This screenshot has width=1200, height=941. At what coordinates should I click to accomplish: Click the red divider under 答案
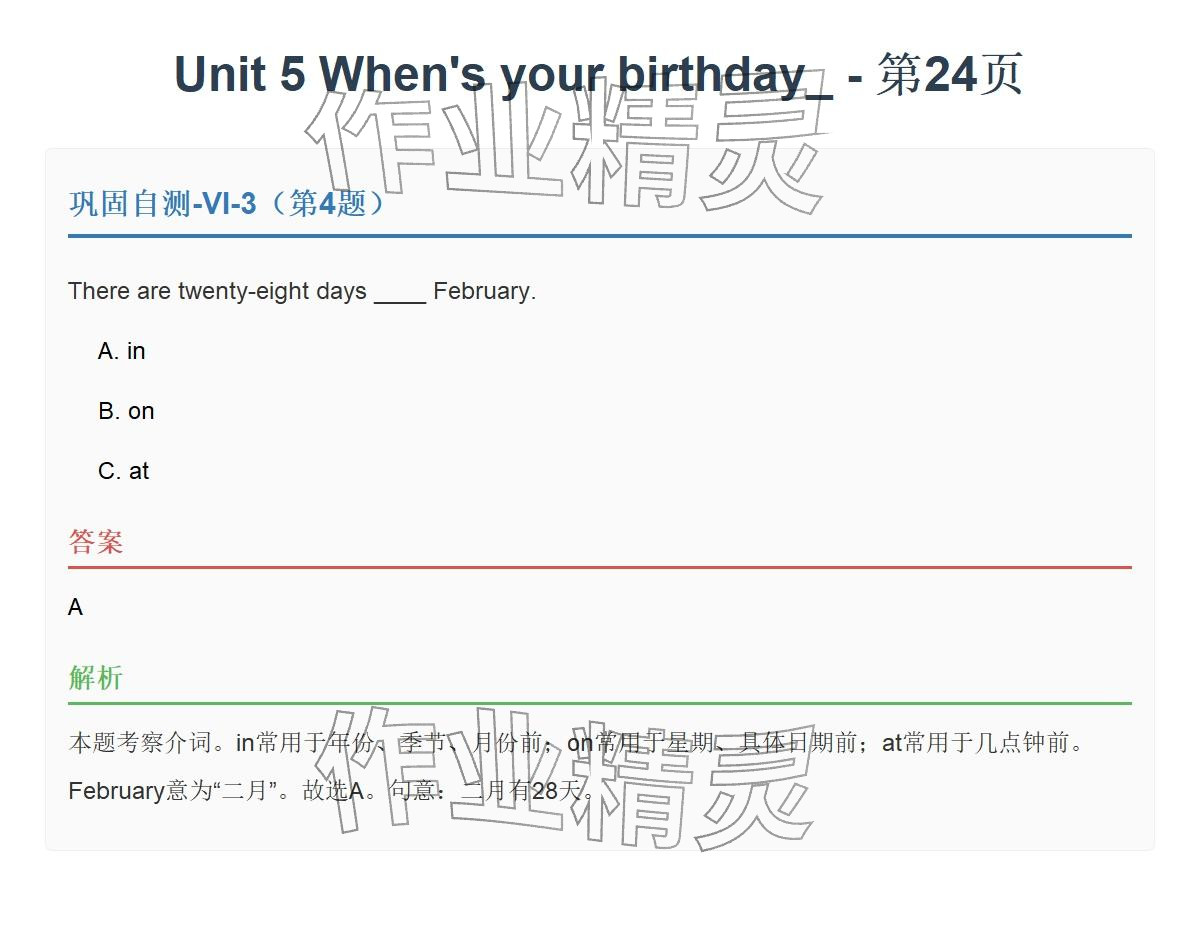(600, 567)
